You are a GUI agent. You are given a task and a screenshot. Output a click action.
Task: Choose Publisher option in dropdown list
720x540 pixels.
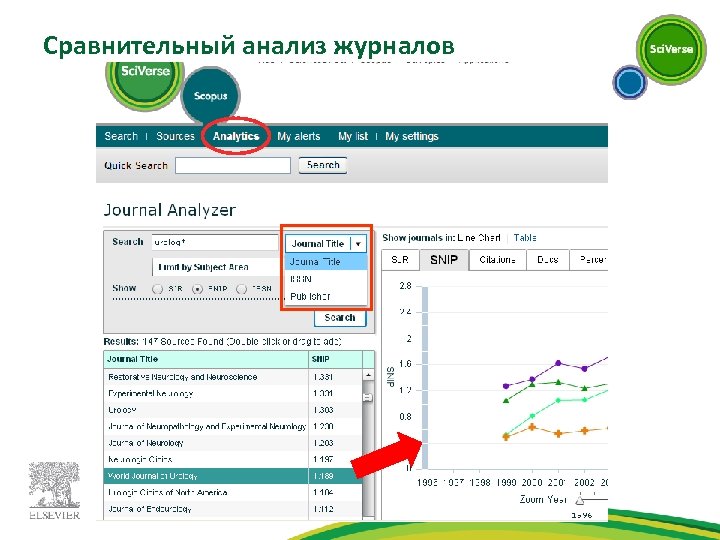coord(326,296)
